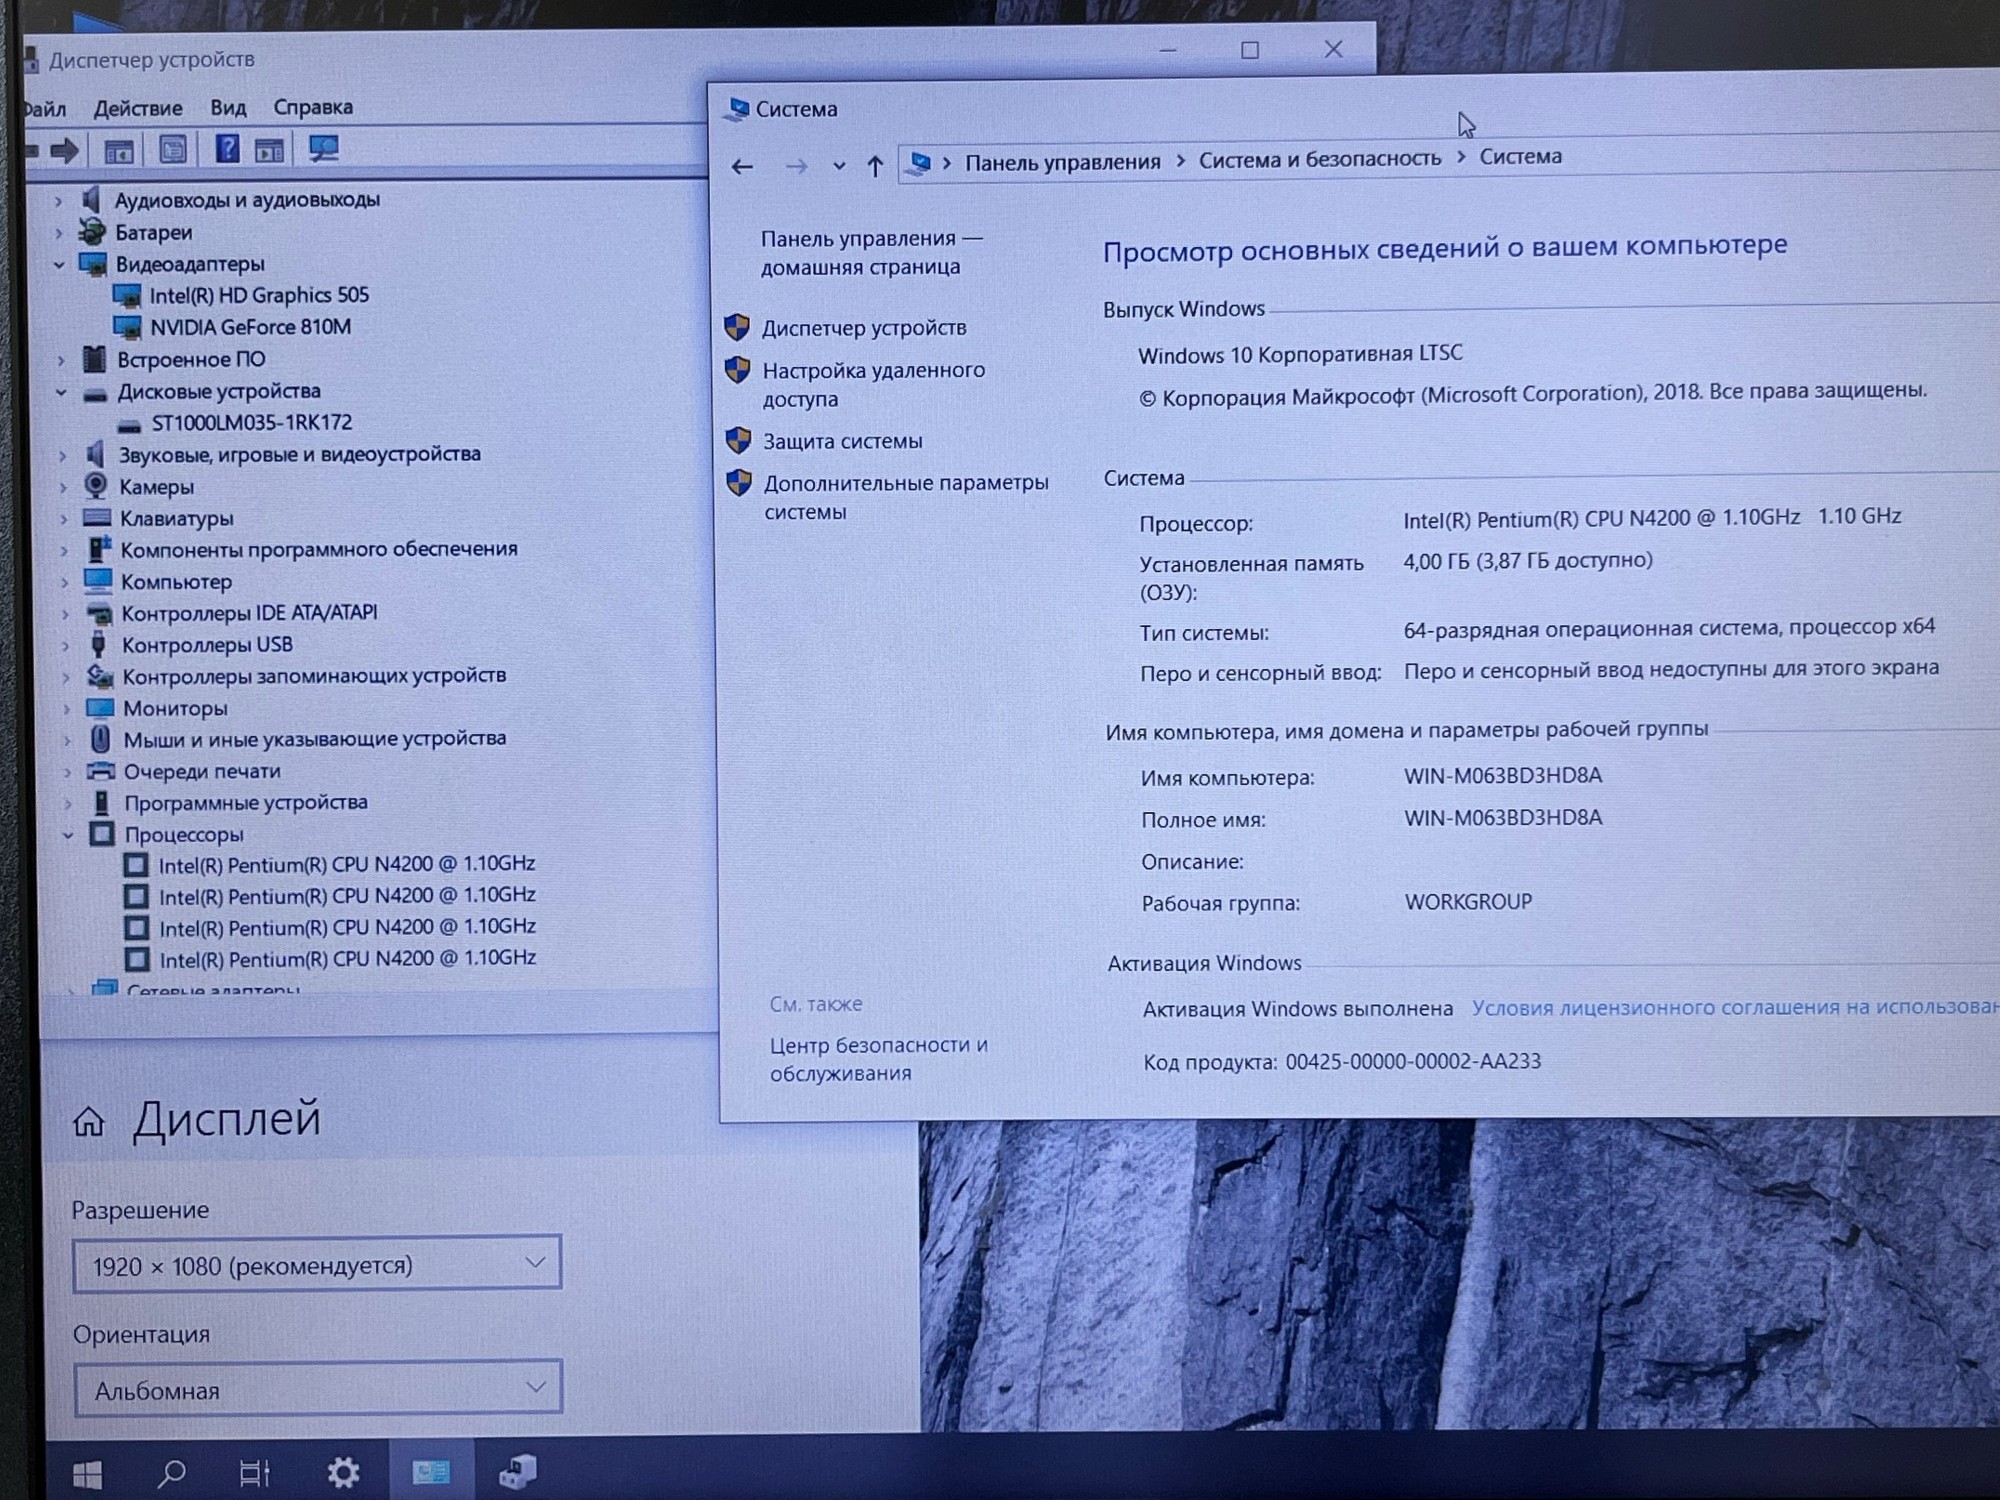Expand the Батареи node
This screenshot has width=2000, height=1500.
(x=58, y=233)
